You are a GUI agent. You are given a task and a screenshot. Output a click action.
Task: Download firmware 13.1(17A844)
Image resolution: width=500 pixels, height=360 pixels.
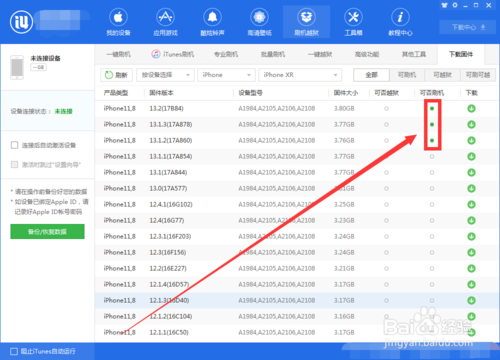click(471, 172)
